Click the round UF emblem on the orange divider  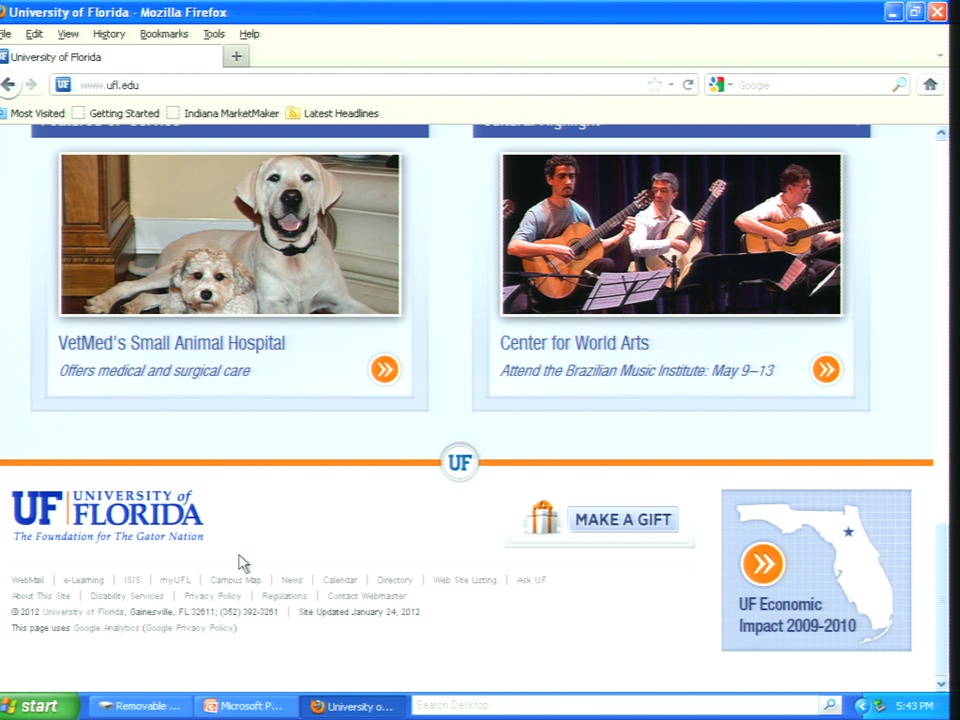pyautogui.click(x=460, y=462)
